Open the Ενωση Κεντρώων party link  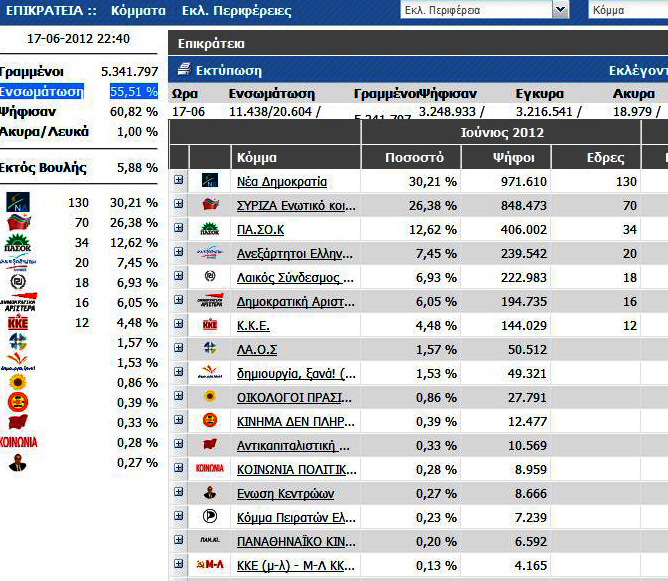coord(285,494)
